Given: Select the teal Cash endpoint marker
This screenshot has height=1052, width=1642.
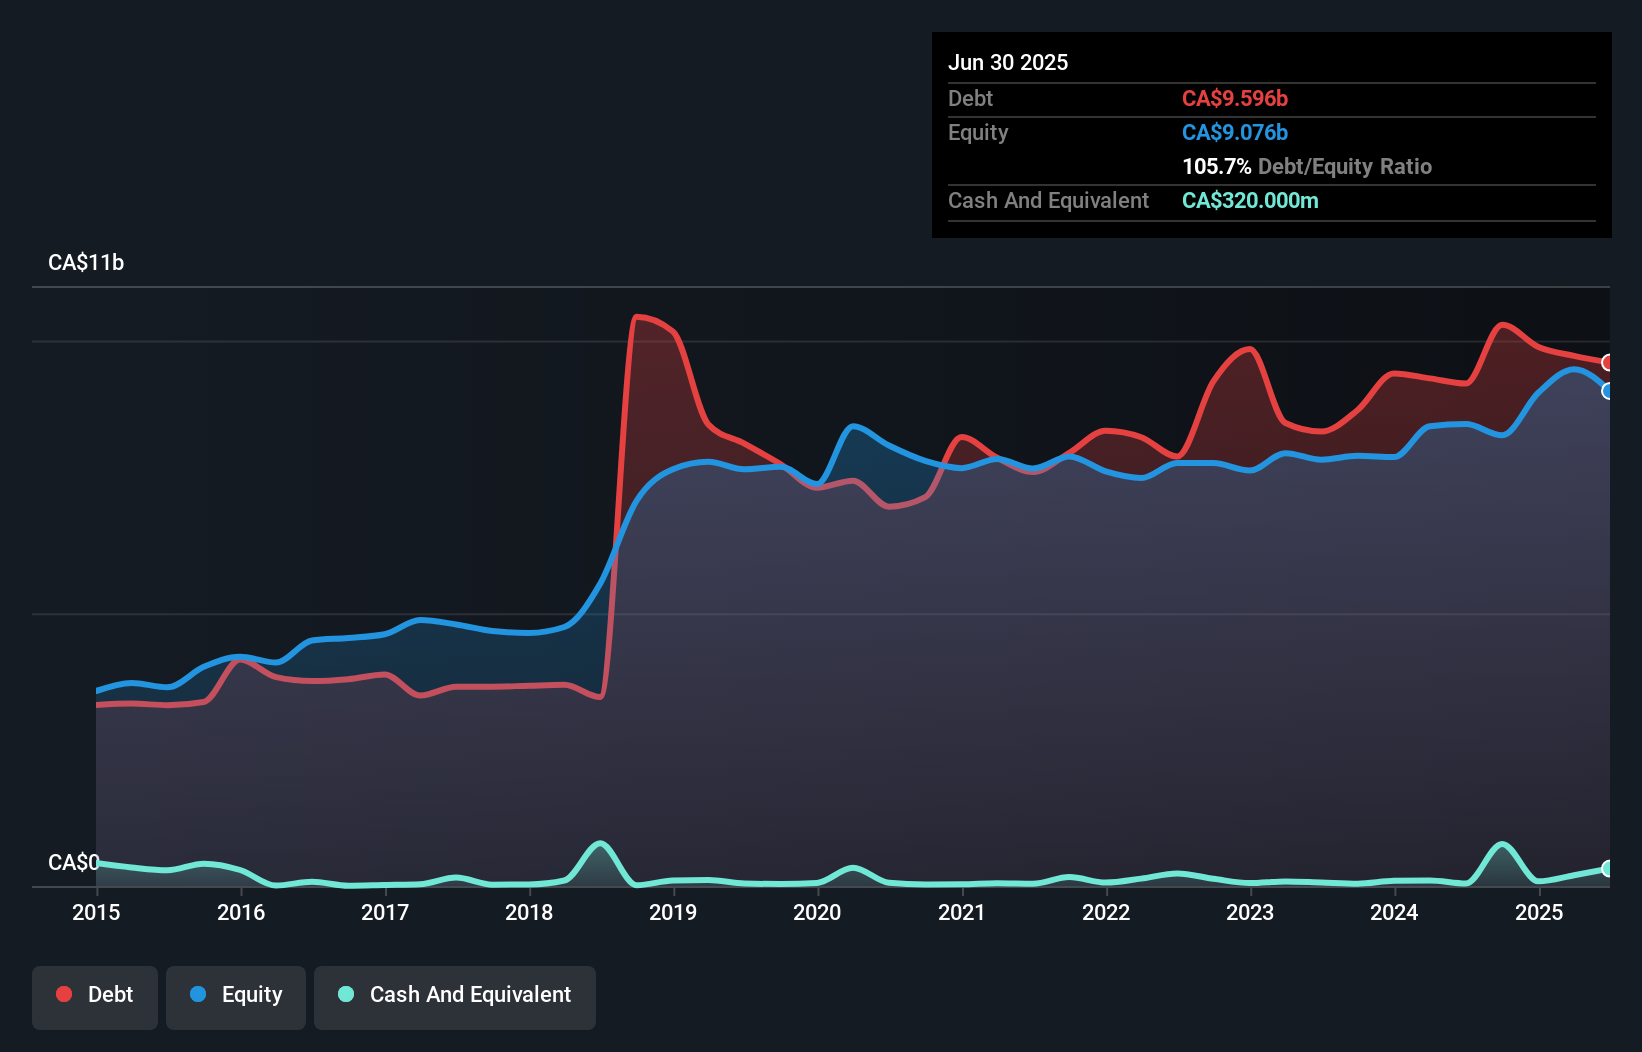Looking at the screenshot, I should point(1608,868).
